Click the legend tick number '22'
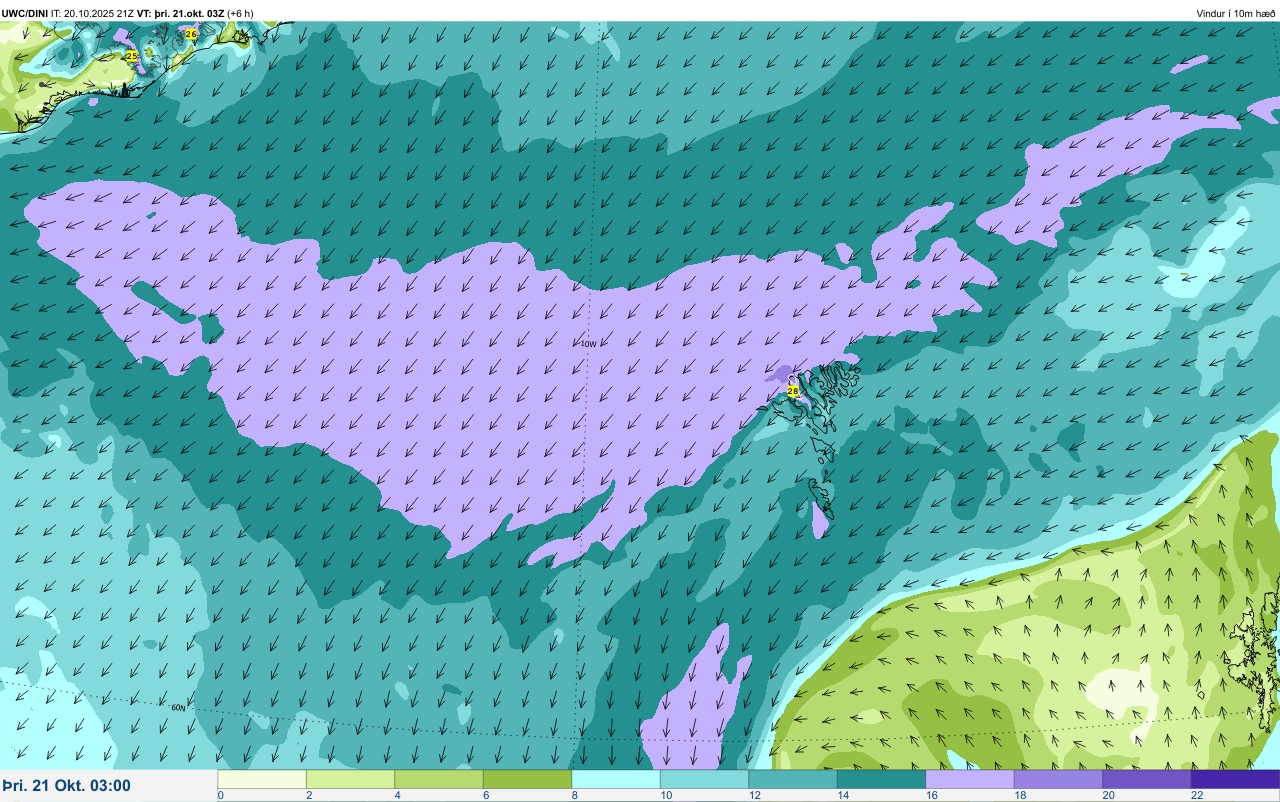The width and height of the screenshot is (1280, 802). tap(1197, 796)
